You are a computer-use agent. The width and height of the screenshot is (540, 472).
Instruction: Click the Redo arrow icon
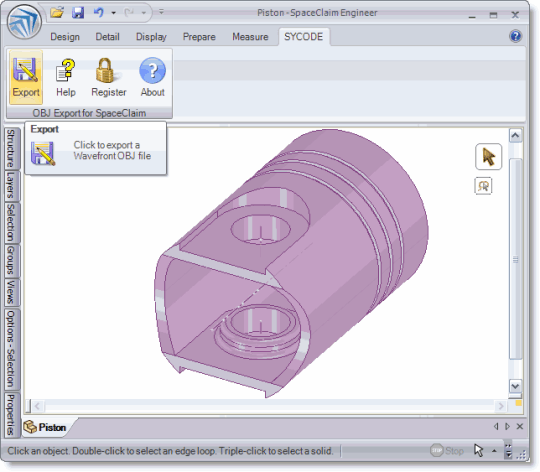pyautogui.click(x=129, y=13)
